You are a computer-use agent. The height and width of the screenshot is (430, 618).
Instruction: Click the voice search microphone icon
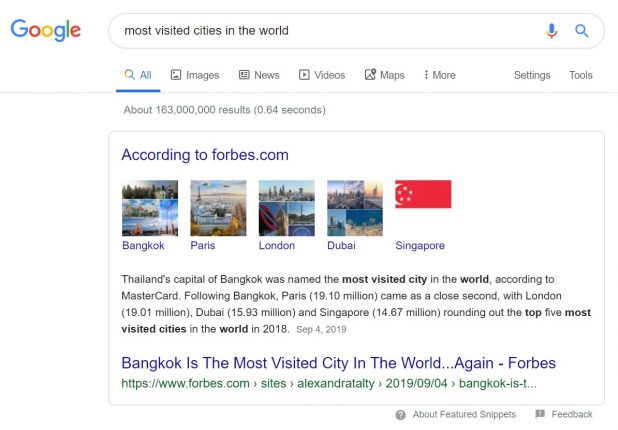pos(552,31)
